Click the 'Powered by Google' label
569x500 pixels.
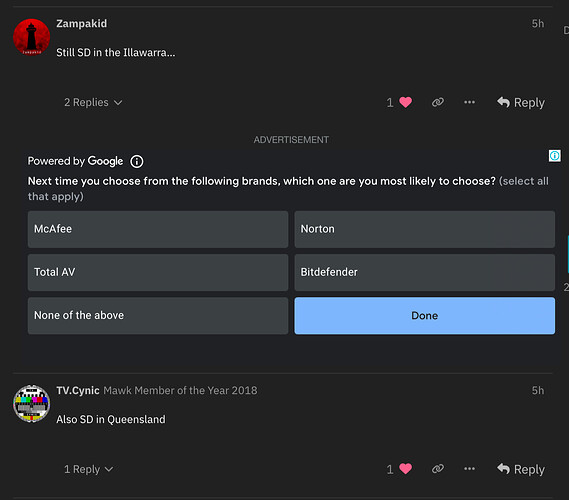(75, 161)
